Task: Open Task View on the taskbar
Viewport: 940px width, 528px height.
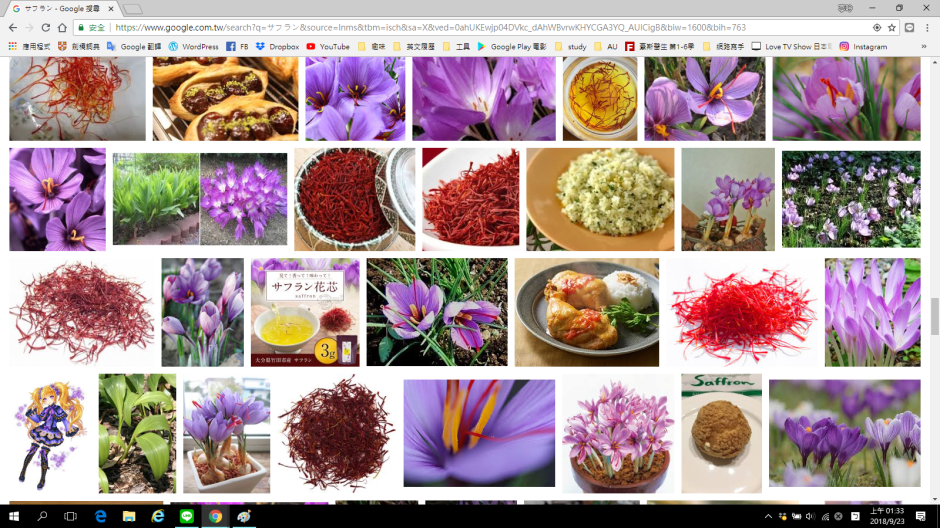Action: [x=71, y=516]
